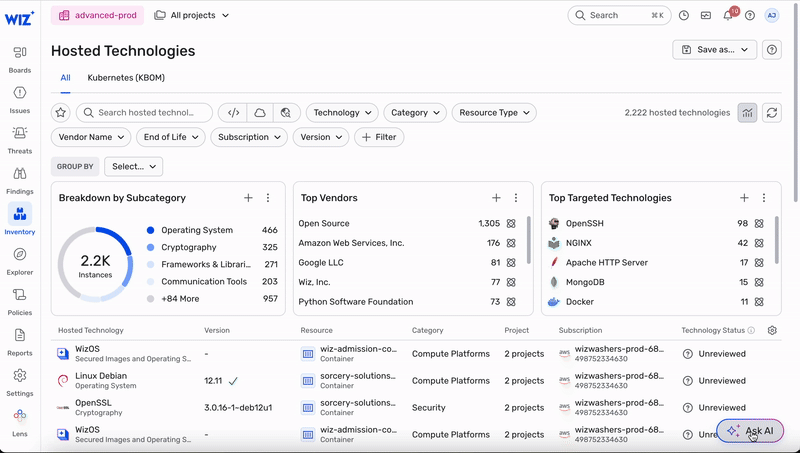Toggle the code filter icon button
800x453 pixels.
click(x=233, y=113)
